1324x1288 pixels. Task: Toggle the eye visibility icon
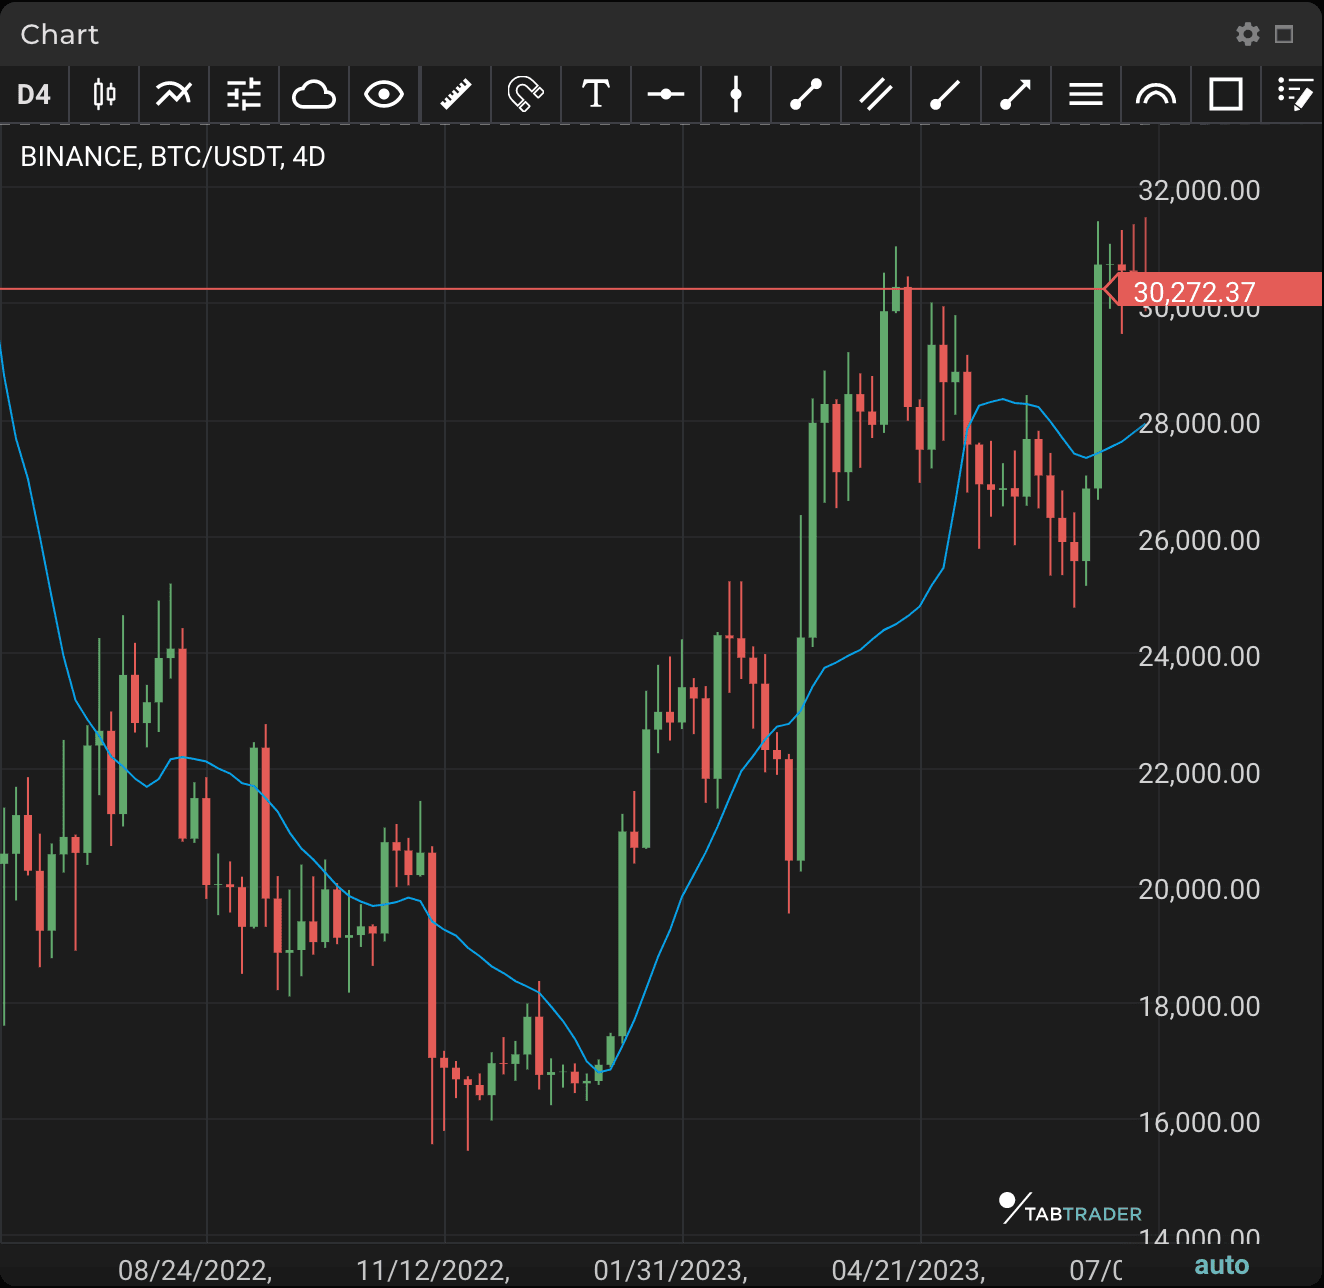point(384,94)
